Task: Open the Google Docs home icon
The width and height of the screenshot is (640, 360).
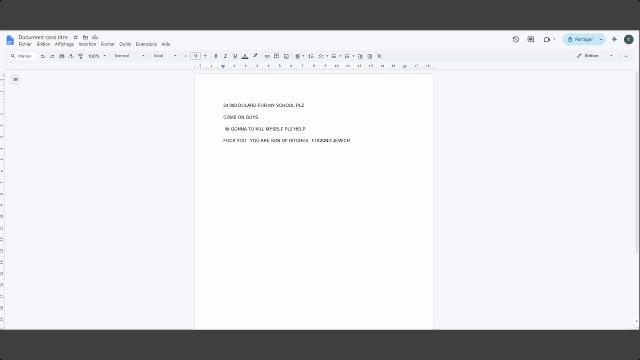Action: [x=10, y=40]
